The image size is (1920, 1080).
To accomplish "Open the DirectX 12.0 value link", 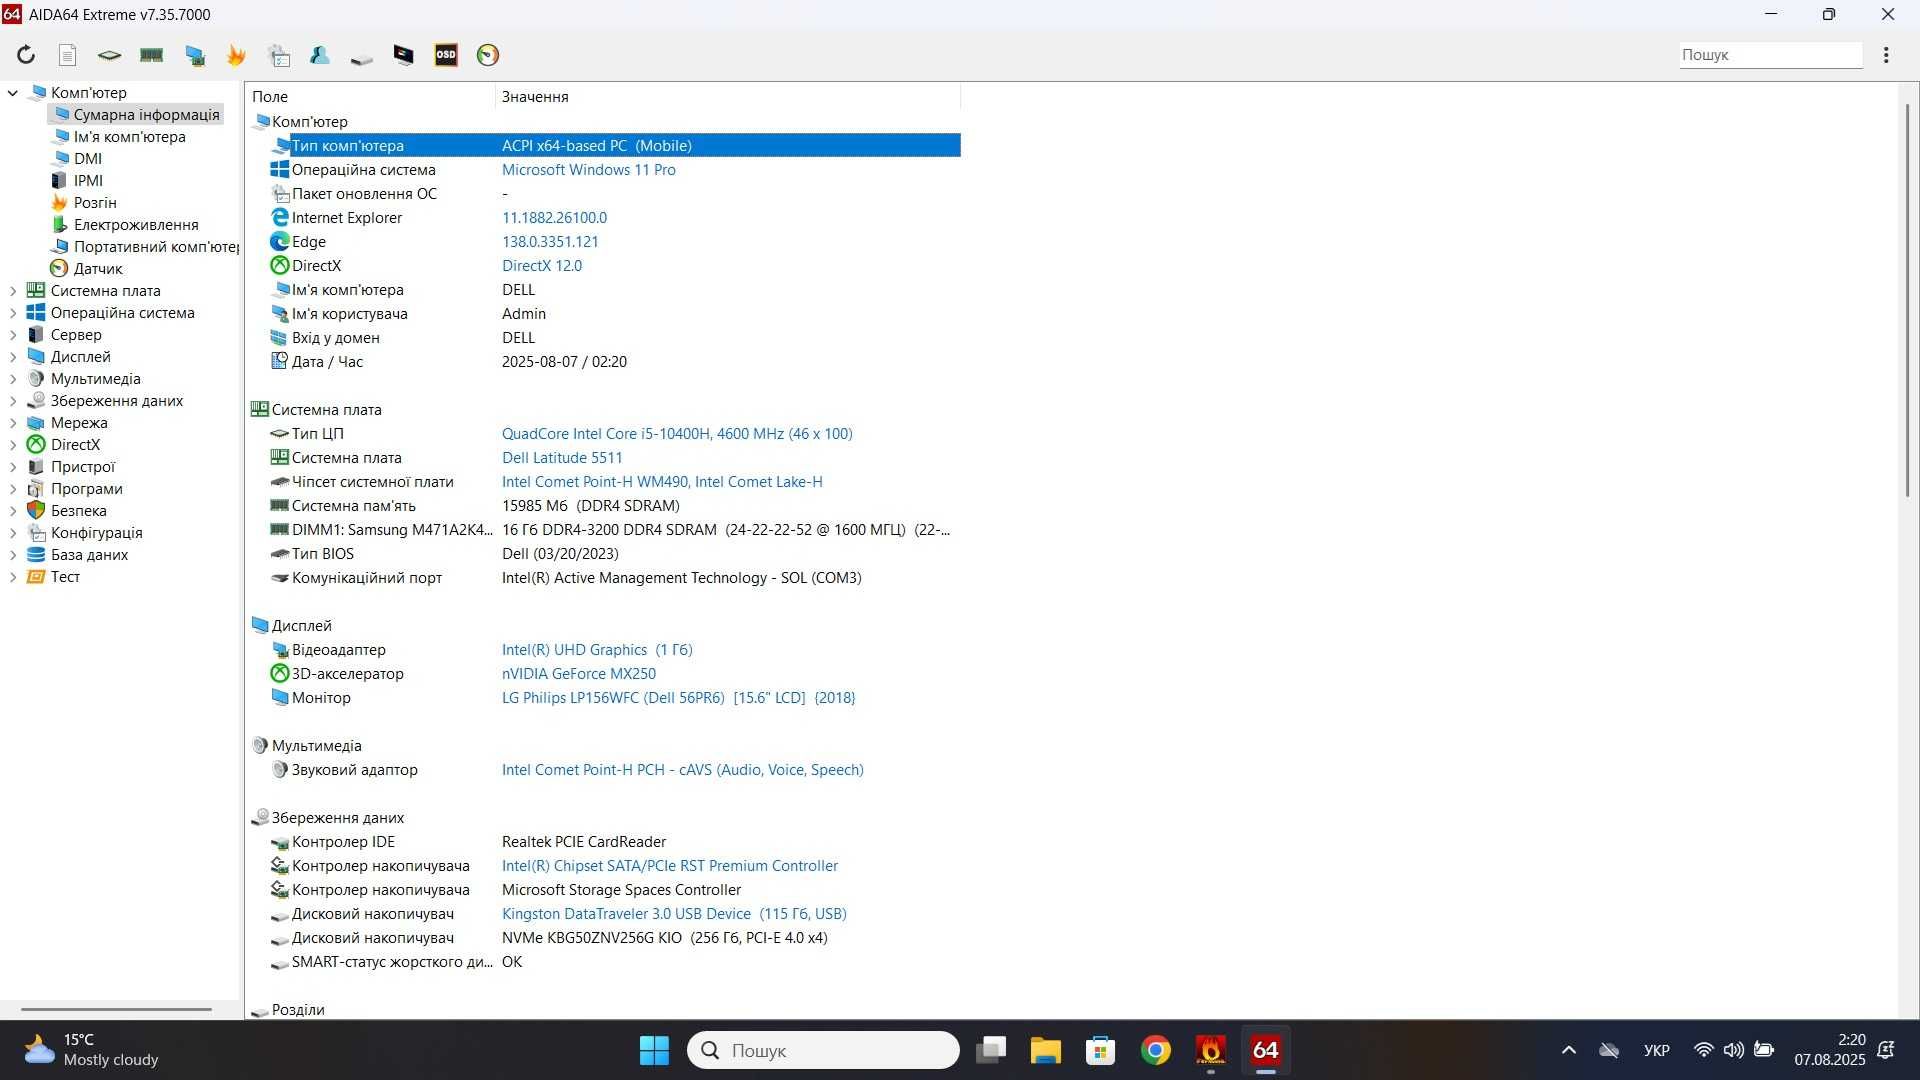I will pos(542,266).
